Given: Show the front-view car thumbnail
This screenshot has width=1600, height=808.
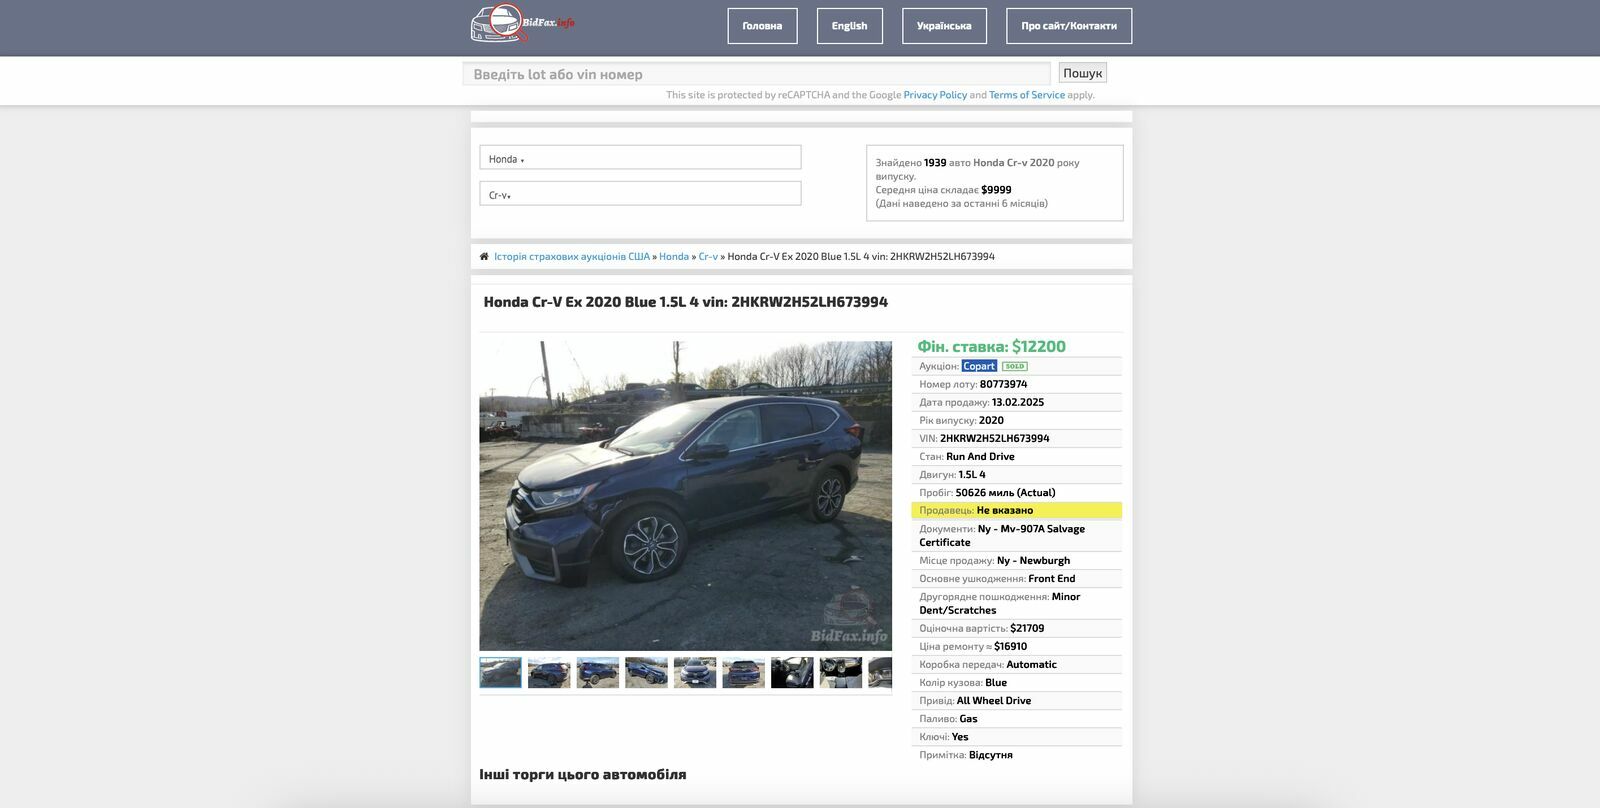Looking at the screenshot, I should [x=695, y=673].
